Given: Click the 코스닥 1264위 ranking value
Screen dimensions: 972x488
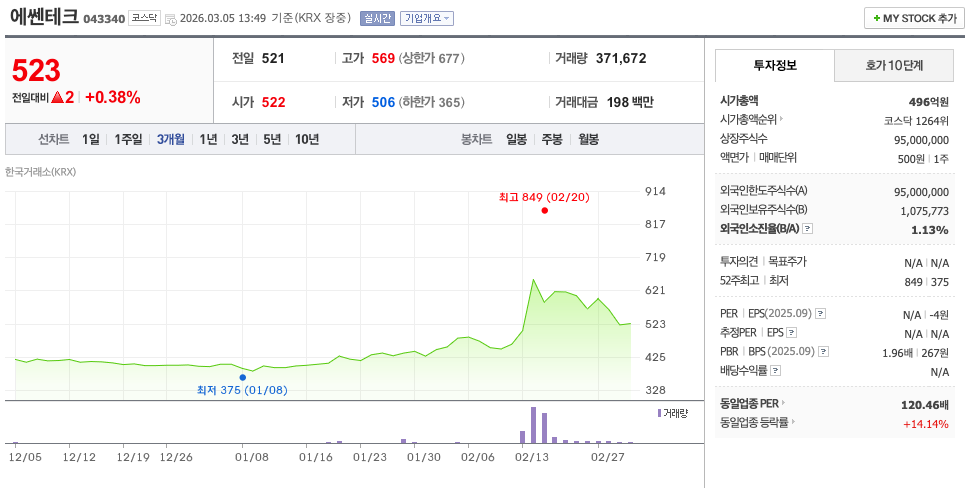Looking at the screenshot, I should 917,121.
